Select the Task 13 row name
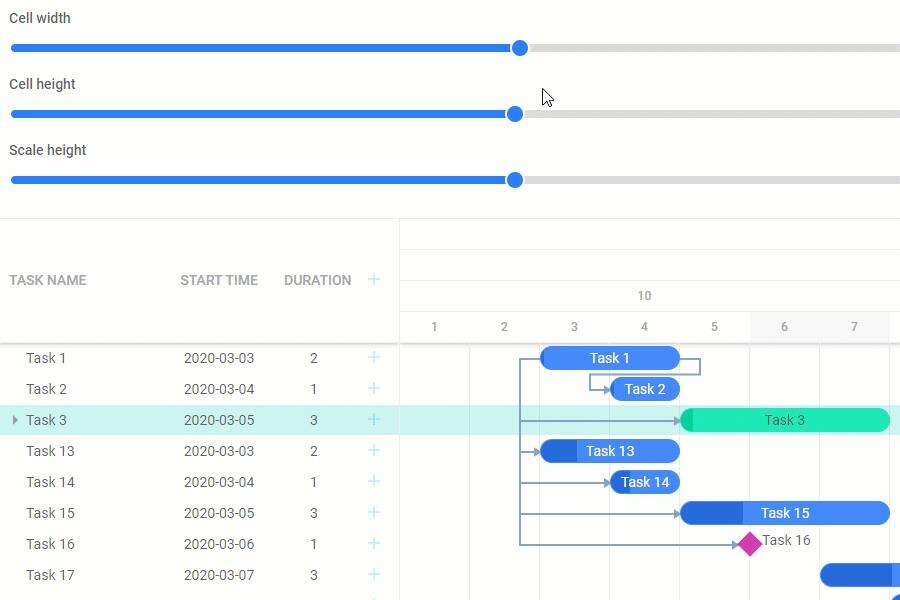 (50, 451)
